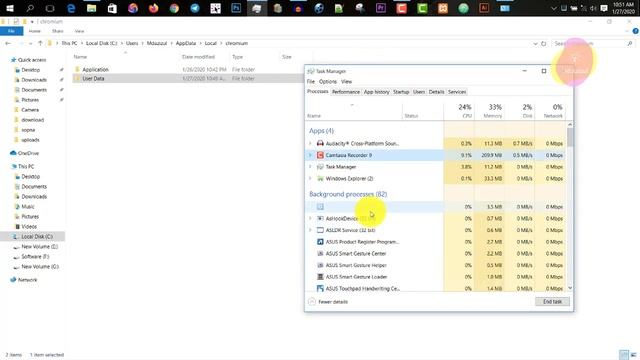Click the End task button
Viewport: 640px width, 360px height.
(552, 302)
